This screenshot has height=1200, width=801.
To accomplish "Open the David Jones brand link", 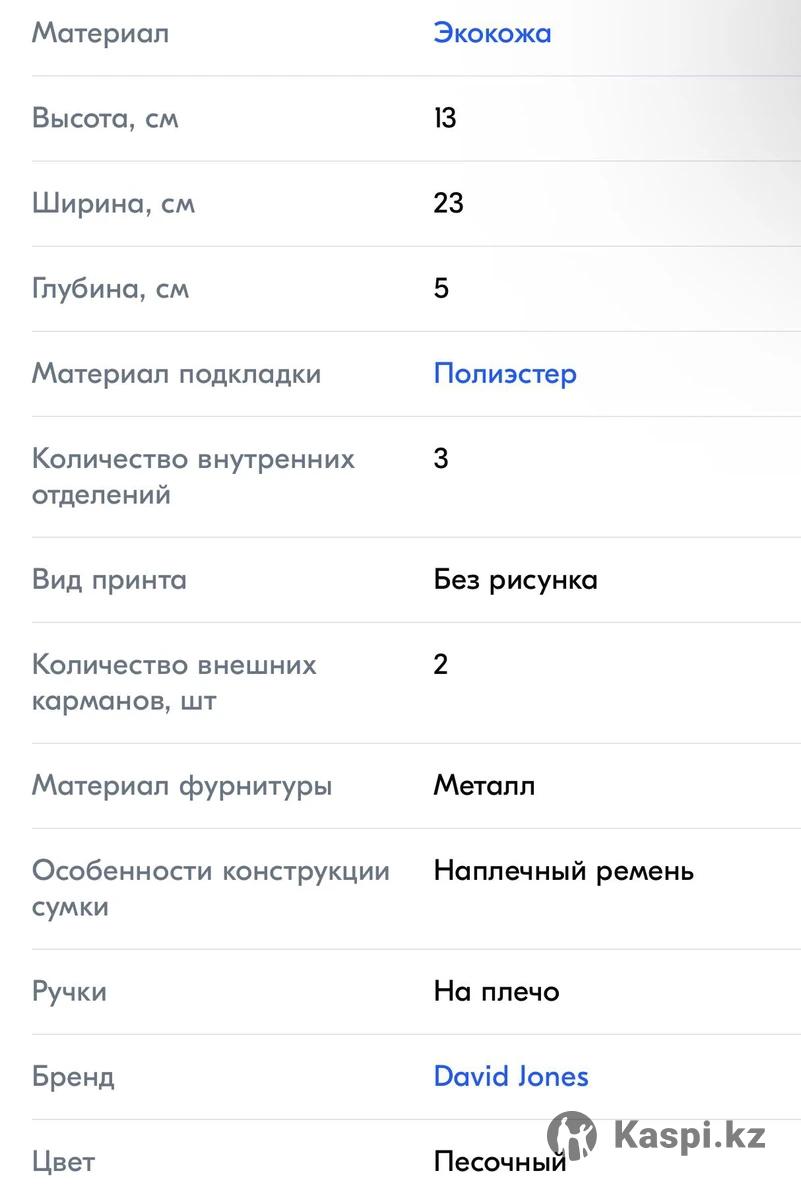I will (x=511, y=1076).
